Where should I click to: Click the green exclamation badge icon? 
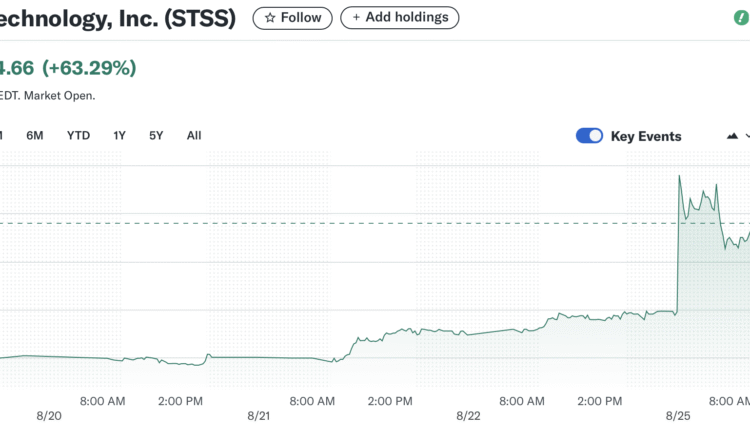740,19
